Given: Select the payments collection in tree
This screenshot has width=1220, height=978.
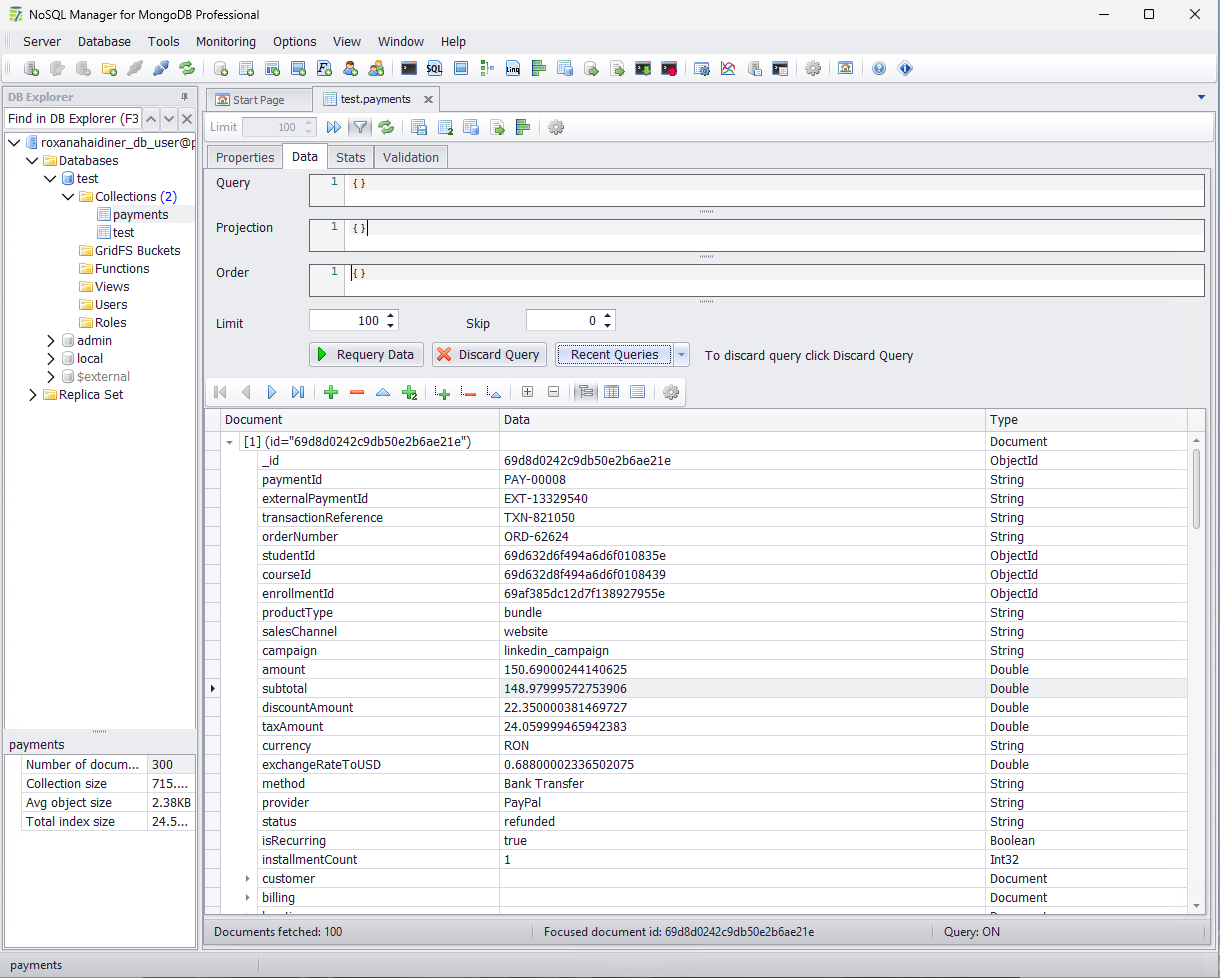Looking at the screenshot, I should [140, 214].
